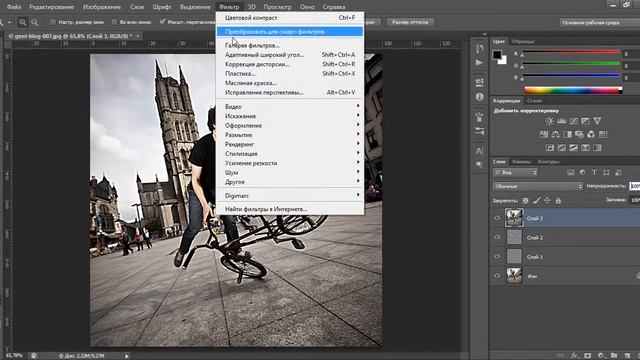Image resolution: width=640 pixels, height=360 pixels.
Task: Click the foreground black color swatch
Action: [497, 55]
